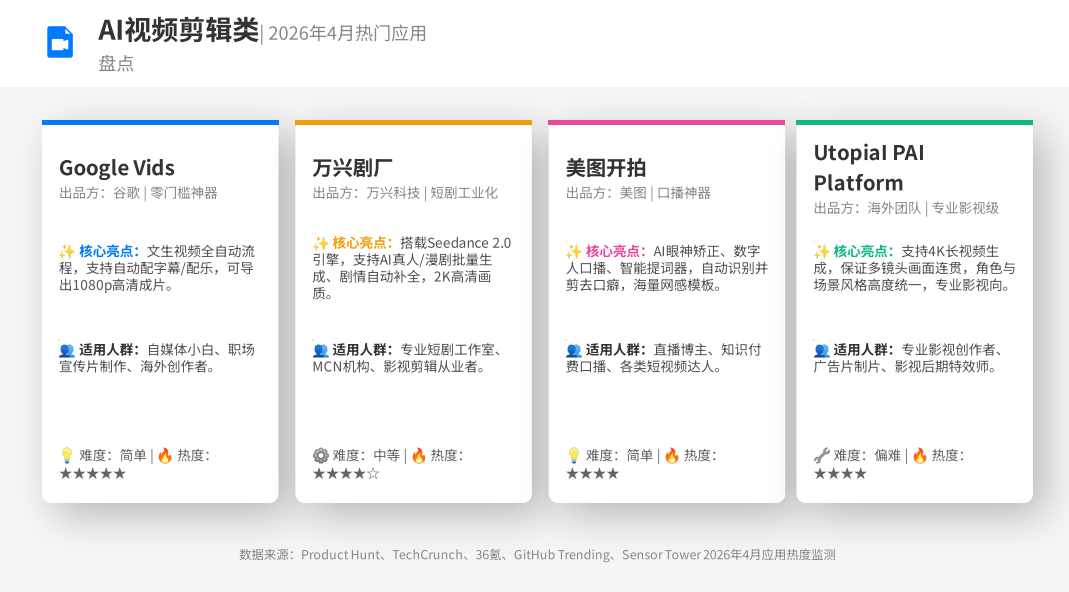Click 难度:简单 in Google Vids card
Viewport: 1069px width, 592px height.
(112, 455)
